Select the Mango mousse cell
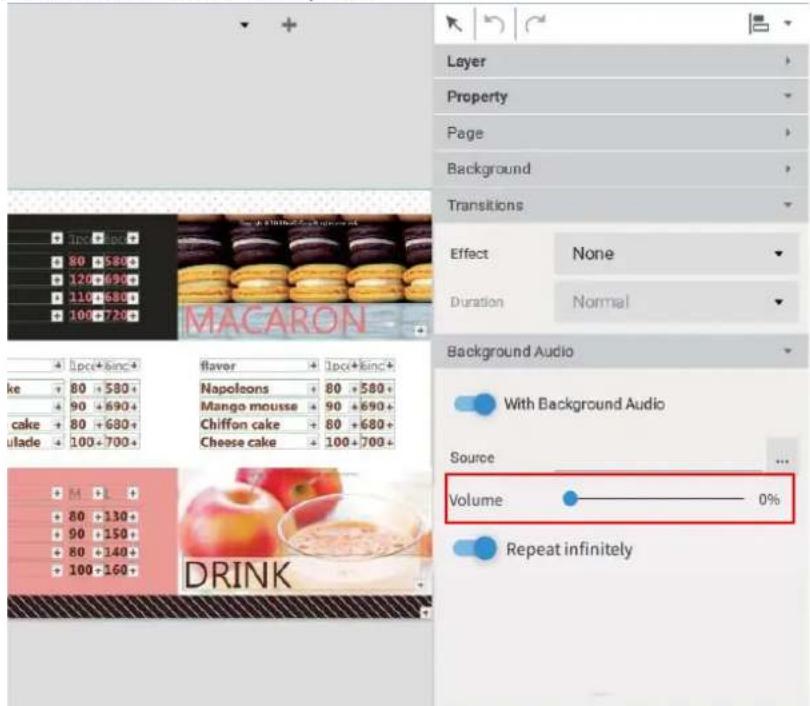Image resolution: width=810 pixels, height=706 pixels. tap(259, 406)
